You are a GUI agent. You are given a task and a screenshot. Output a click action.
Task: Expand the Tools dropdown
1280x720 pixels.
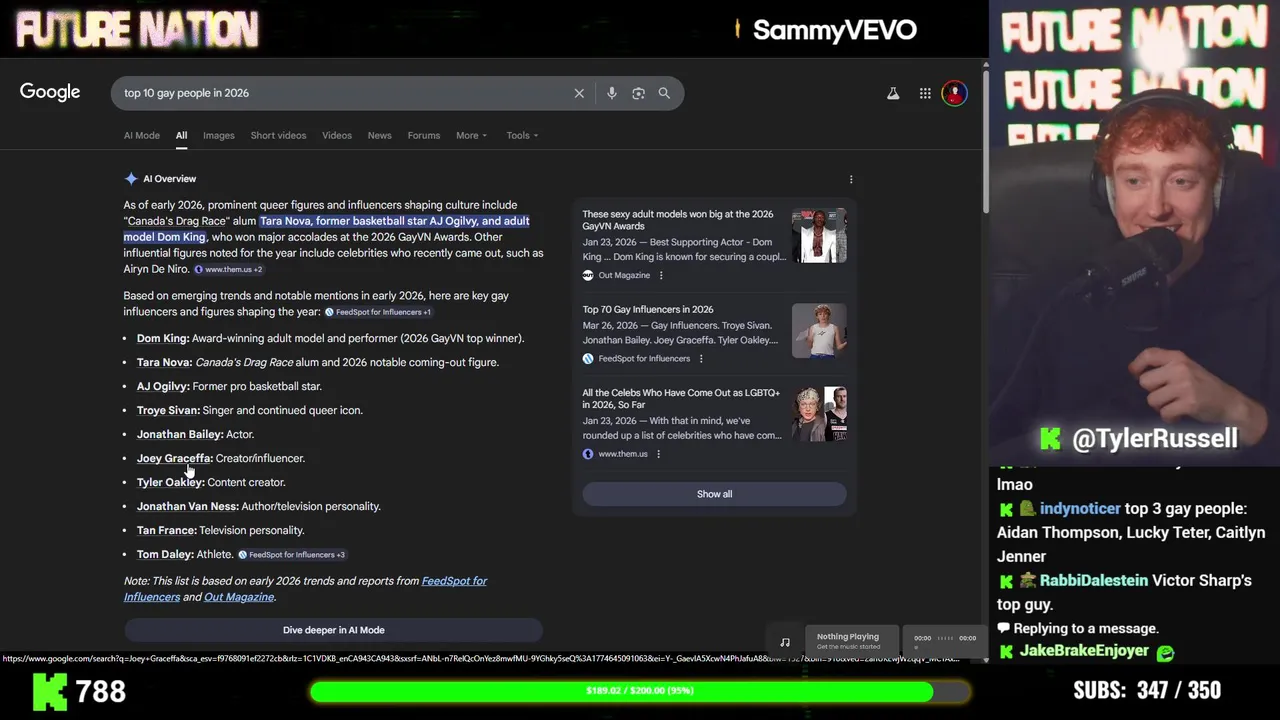pos(522,135)
